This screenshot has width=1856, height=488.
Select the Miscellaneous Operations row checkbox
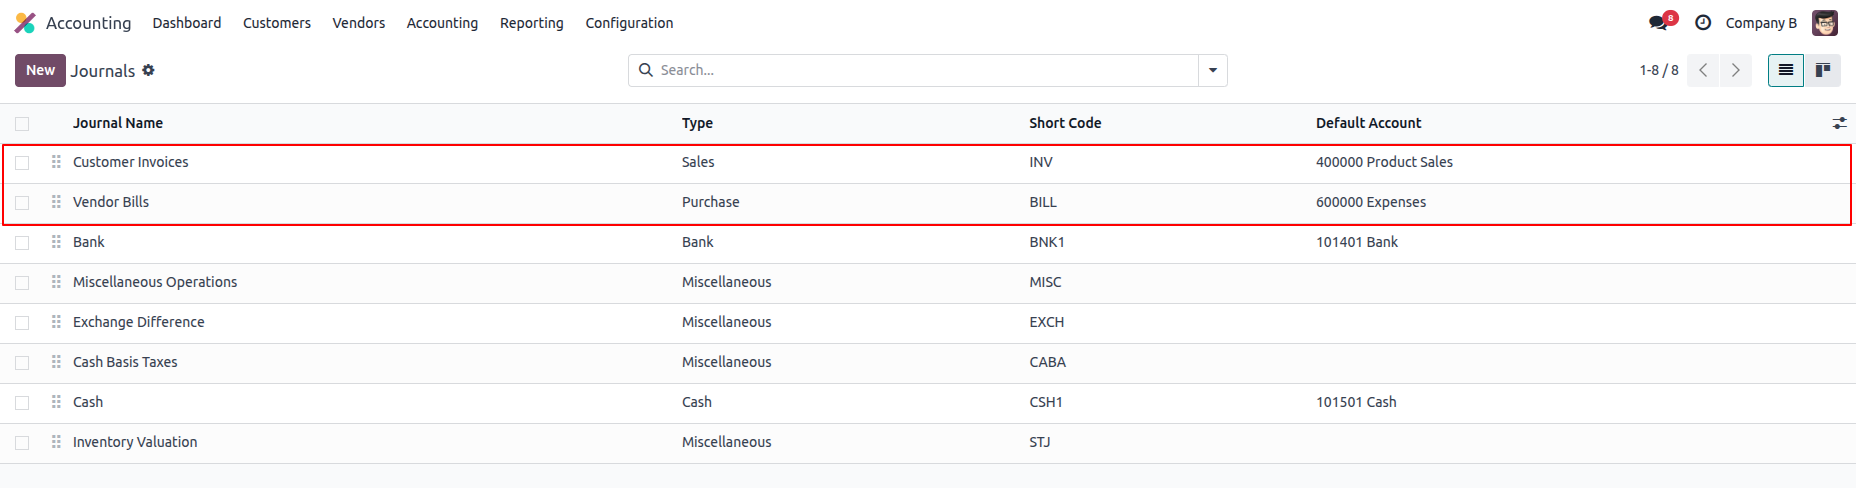coord(22,283)
